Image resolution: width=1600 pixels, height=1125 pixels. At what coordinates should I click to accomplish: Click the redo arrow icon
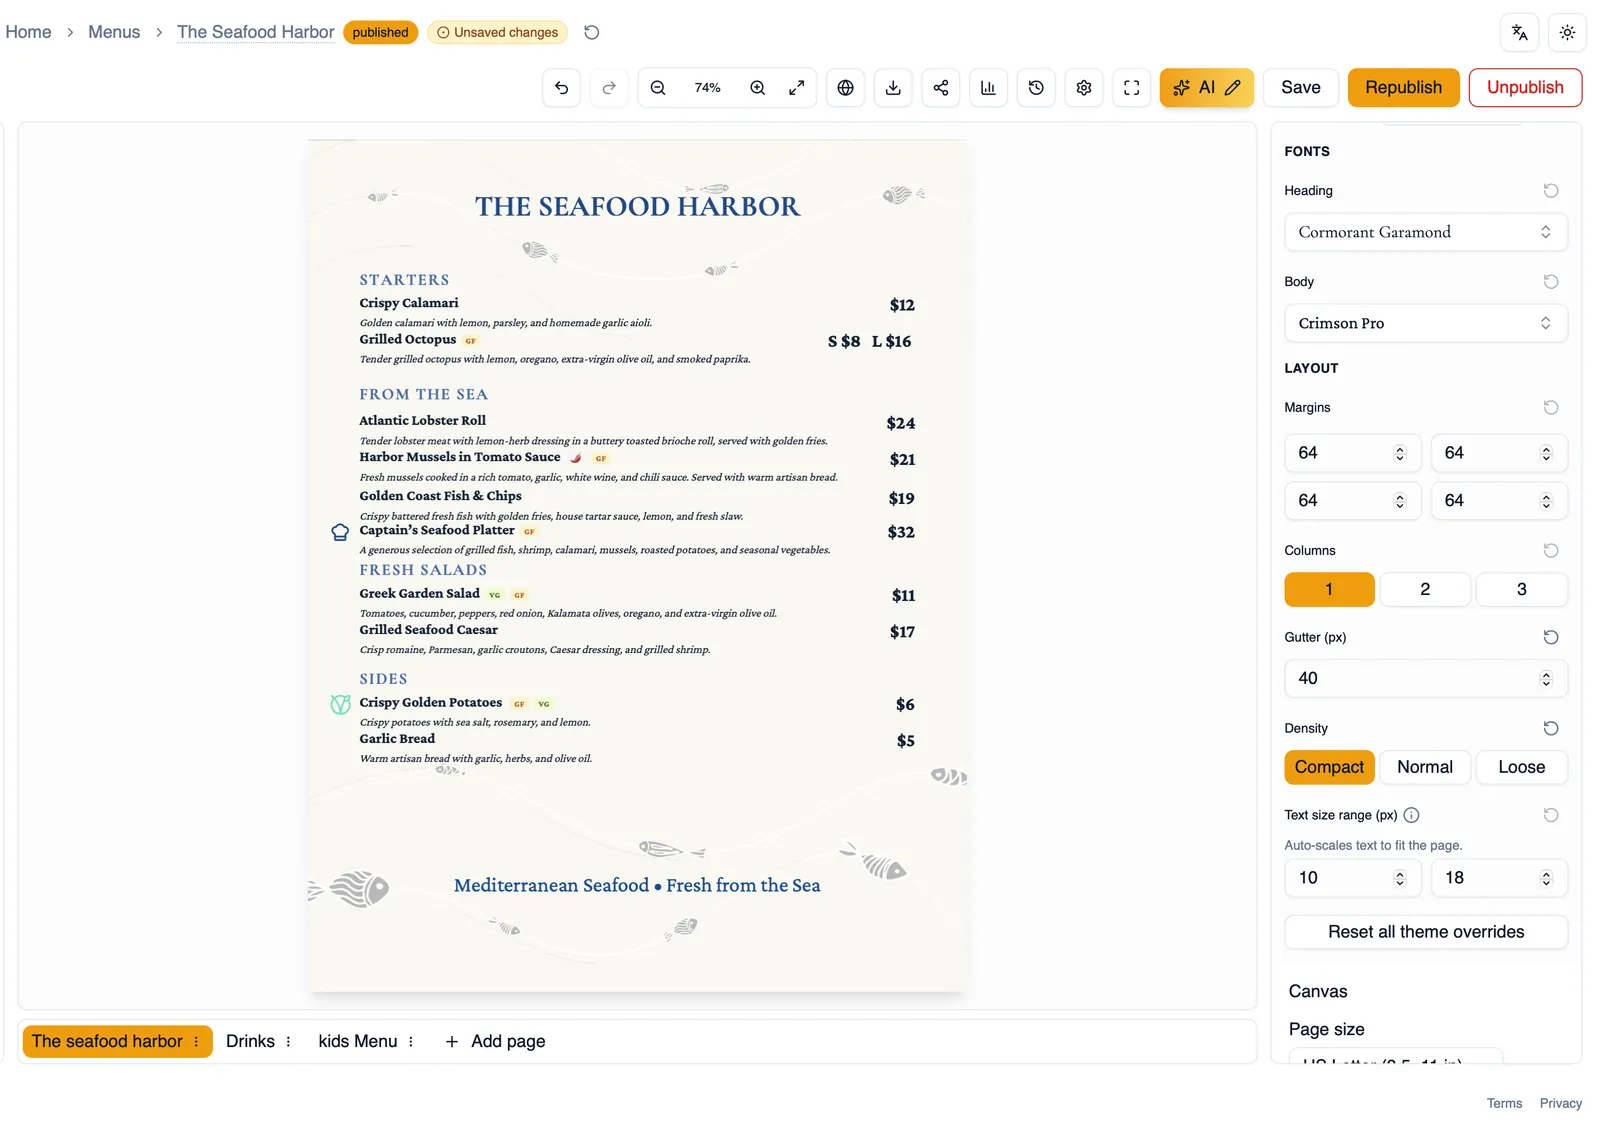pos(609,88)
